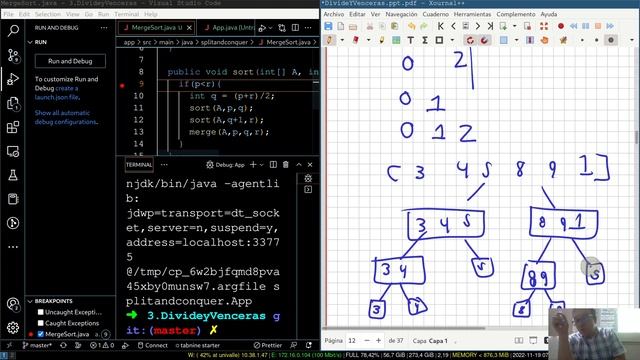The height and width of the screenshot is (360, 640).
Task: Click Save icon in Xournal++ toolbar
Action: coord(328,26)
